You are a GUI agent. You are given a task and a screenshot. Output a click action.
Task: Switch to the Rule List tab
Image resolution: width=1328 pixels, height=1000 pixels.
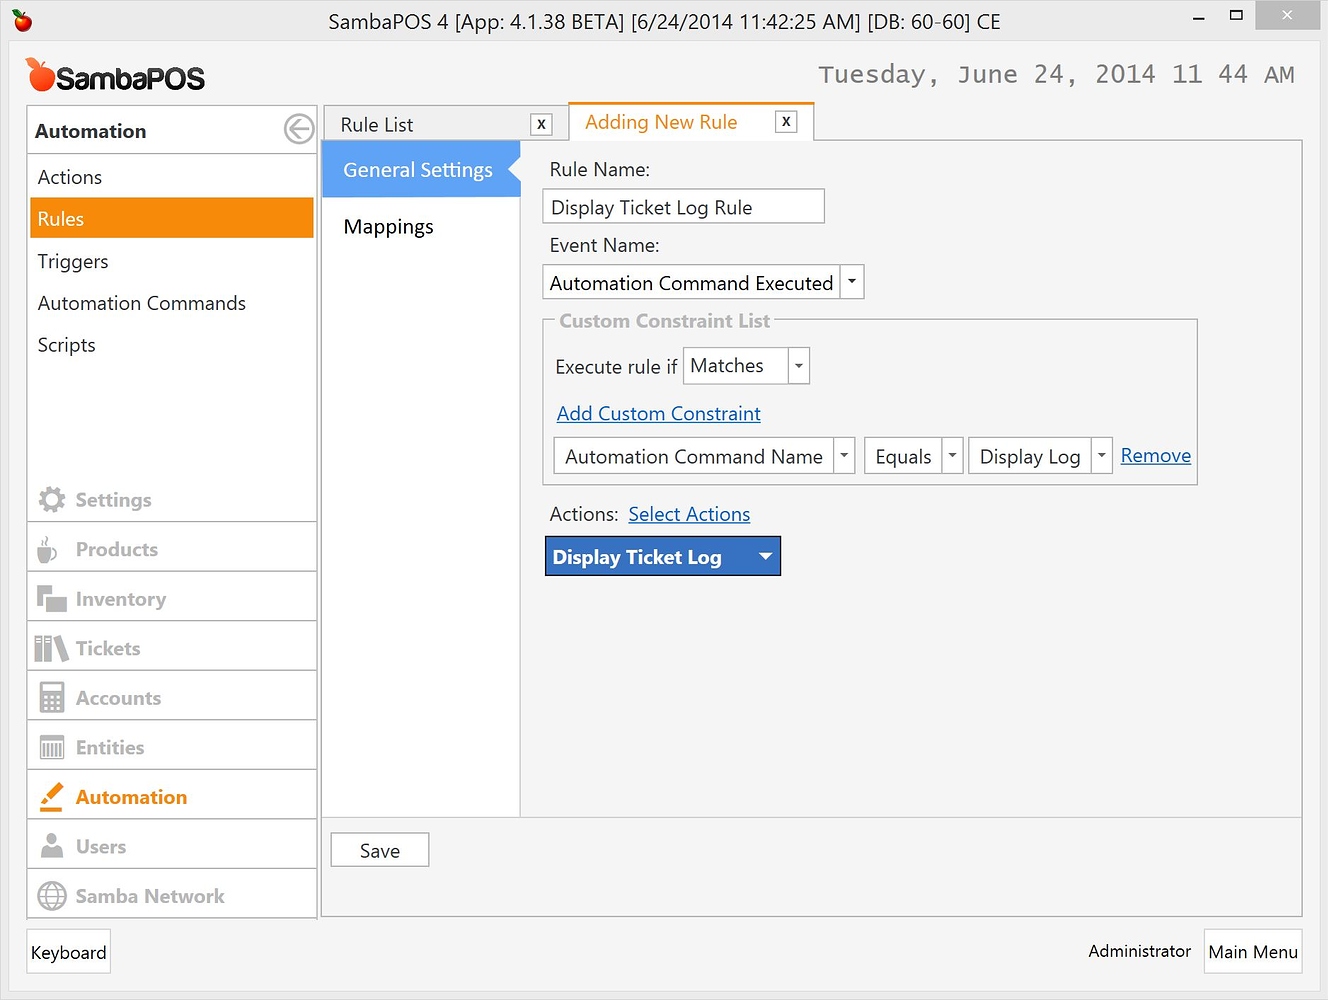[x=377, y=123]
